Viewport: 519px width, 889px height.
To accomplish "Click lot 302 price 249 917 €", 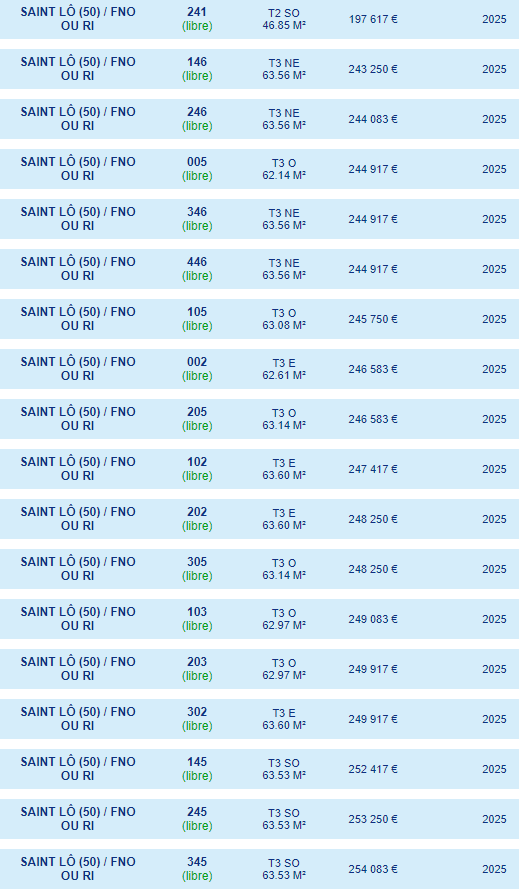I will pos(373,719).
